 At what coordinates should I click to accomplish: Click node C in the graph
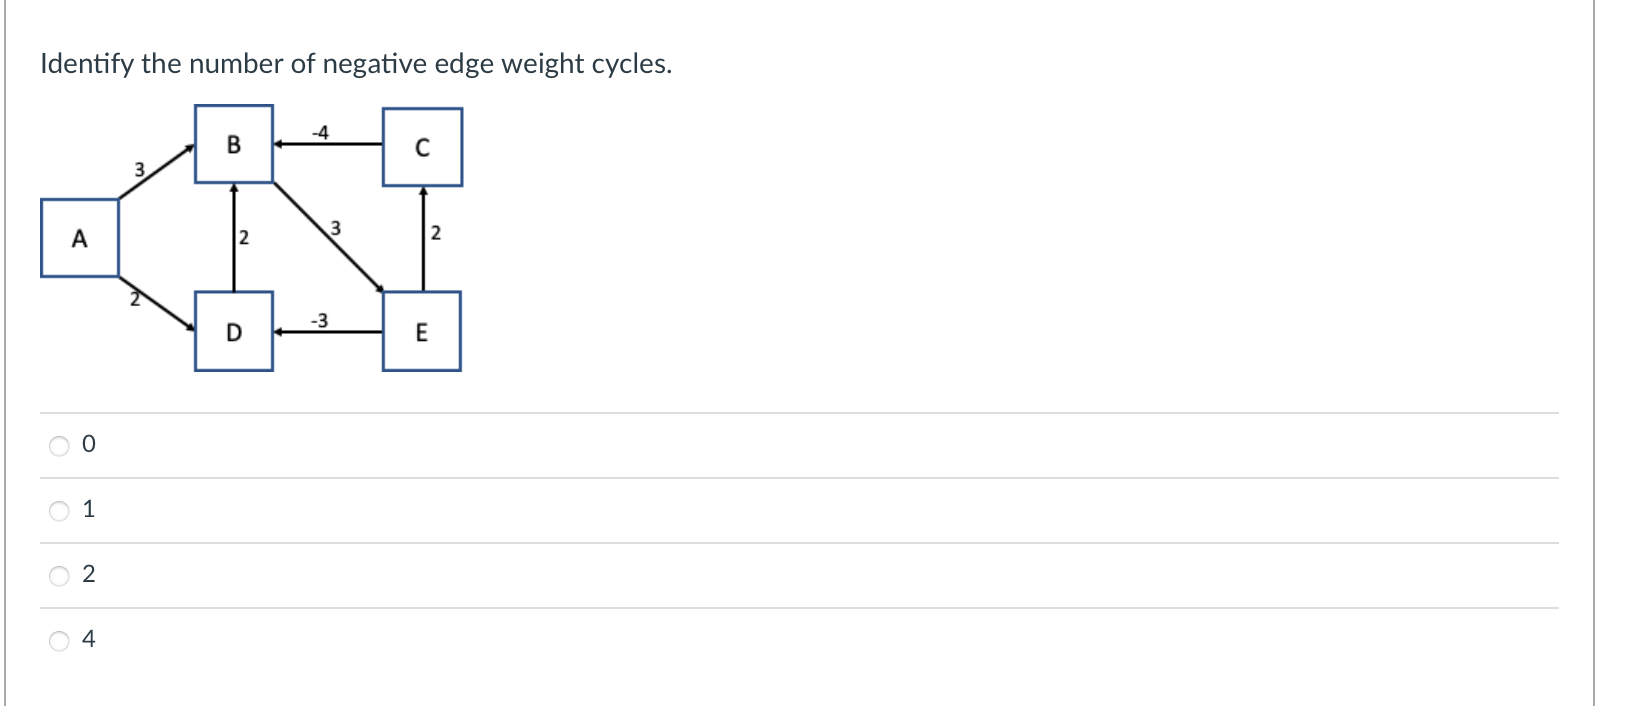pyautogui.click(x=422, y=147)
